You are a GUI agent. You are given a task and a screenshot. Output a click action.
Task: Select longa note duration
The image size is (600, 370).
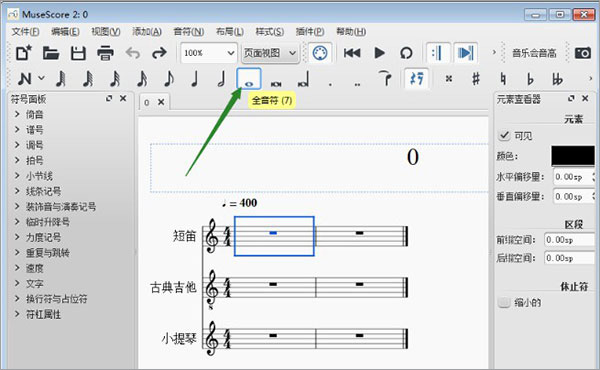click(x=303, y=79)
